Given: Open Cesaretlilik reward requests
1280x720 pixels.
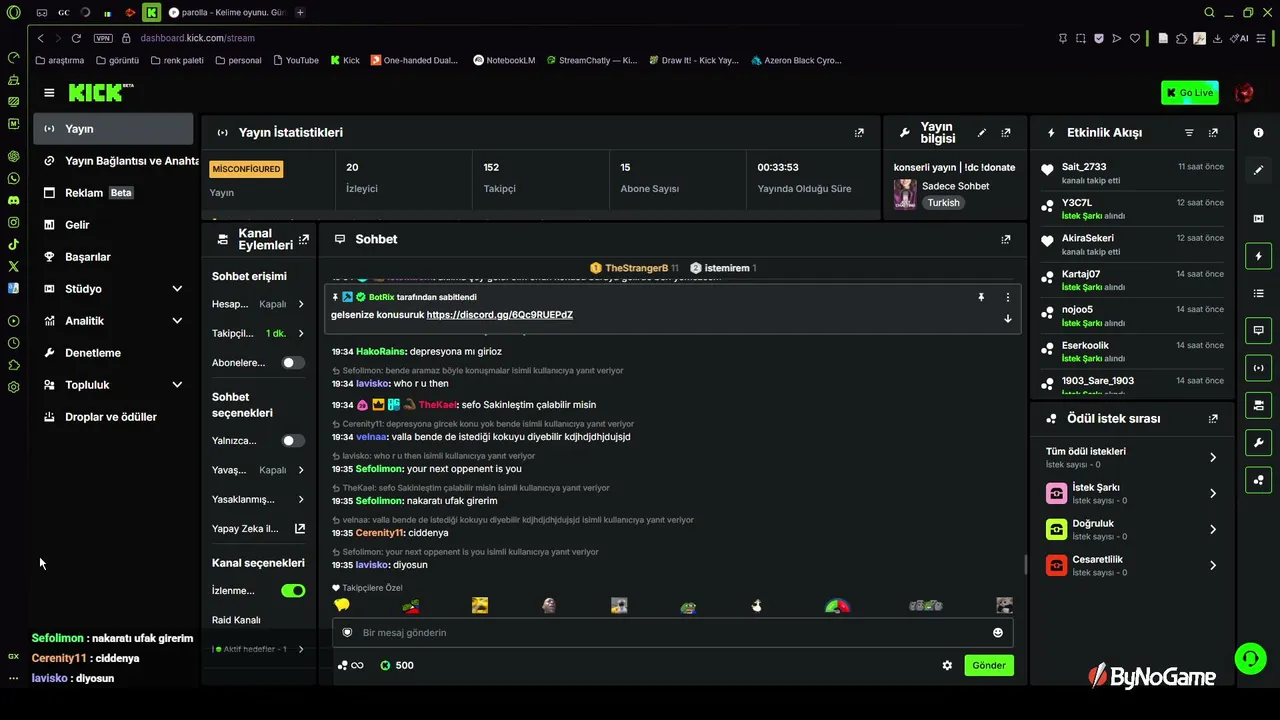Looking at the screenshot, I should [1132, 566].
